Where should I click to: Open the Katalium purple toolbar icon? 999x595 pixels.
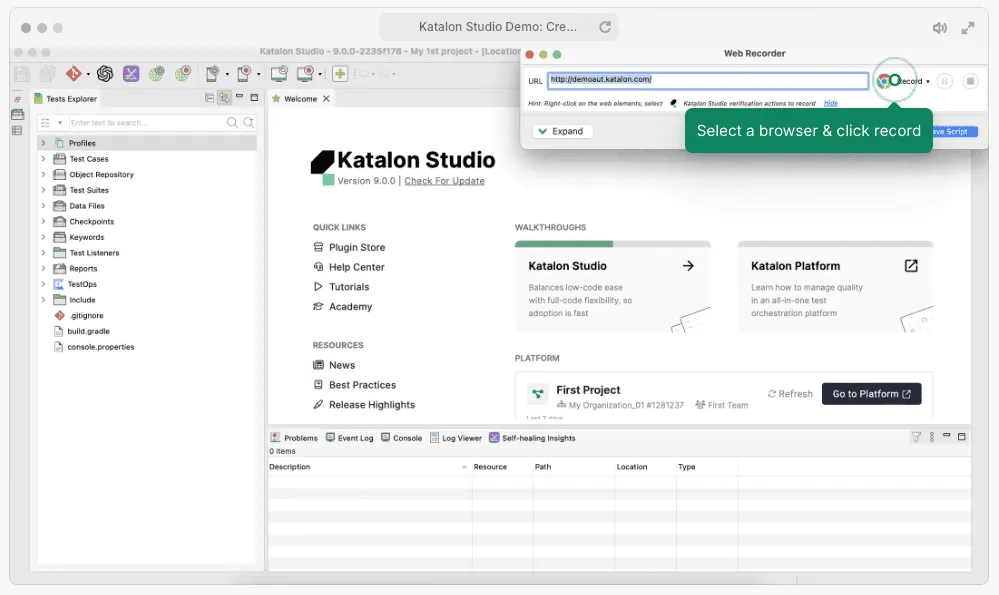click(130, 73)
